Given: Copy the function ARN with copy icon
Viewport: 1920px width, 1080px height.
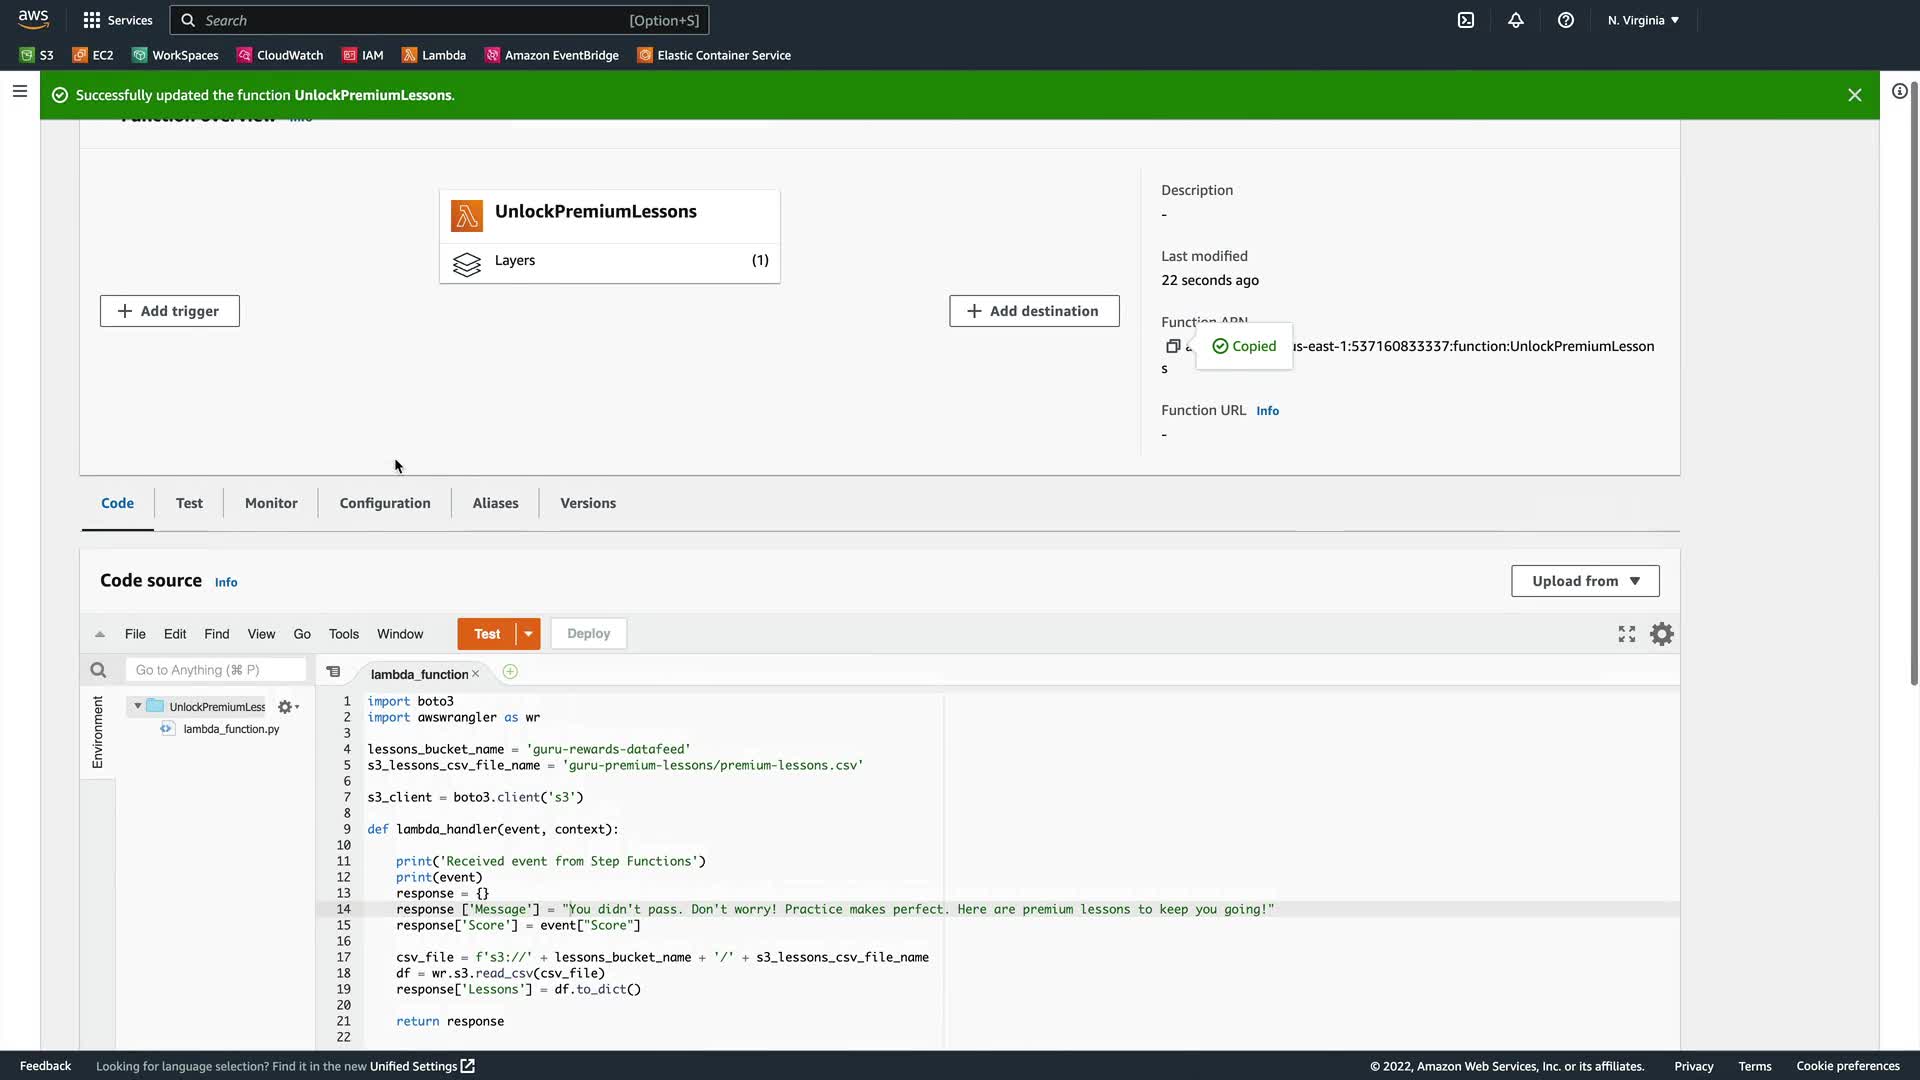Looking at the screenshot, I should coord(1173,346).
